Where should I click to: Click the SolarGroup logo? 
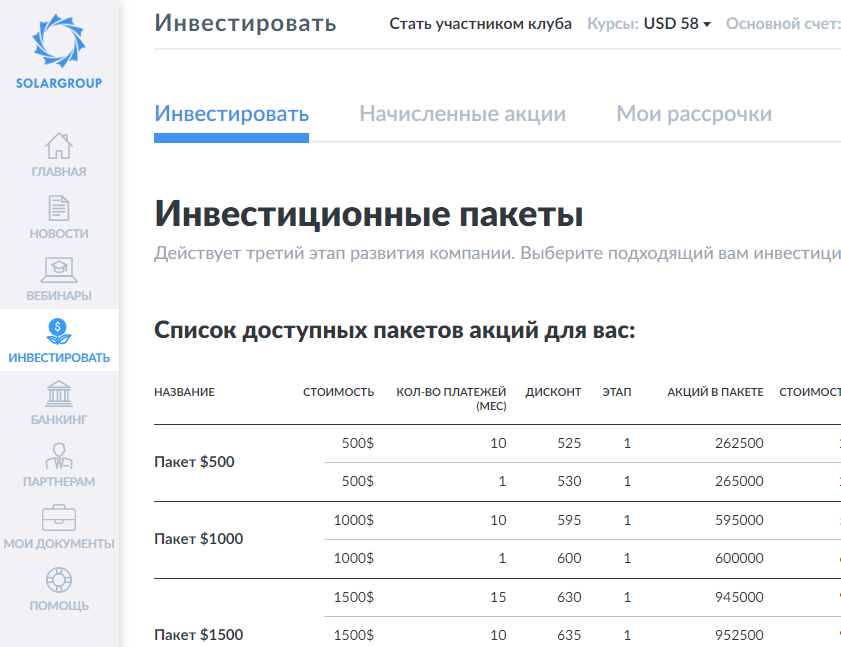point(59,50)
